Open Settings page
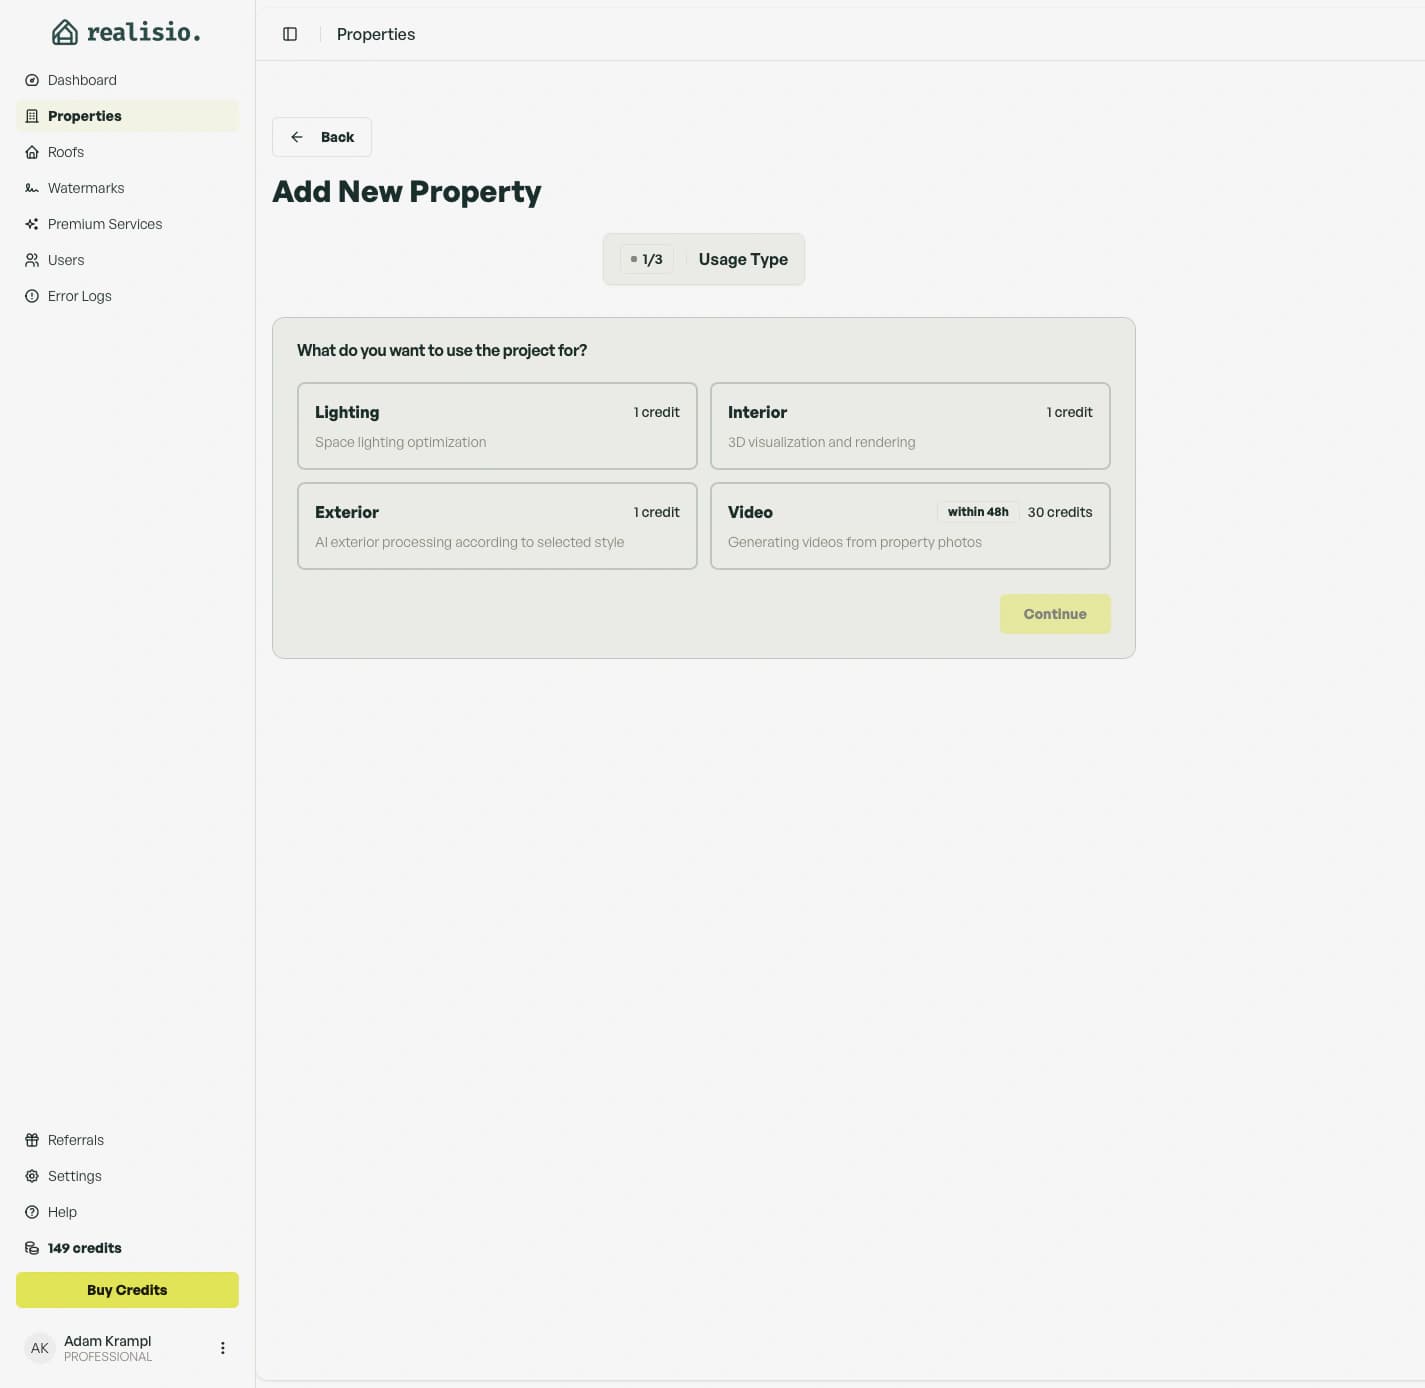The width and height of the screenshot is (1425, 1388). (x=127, y=1176)
